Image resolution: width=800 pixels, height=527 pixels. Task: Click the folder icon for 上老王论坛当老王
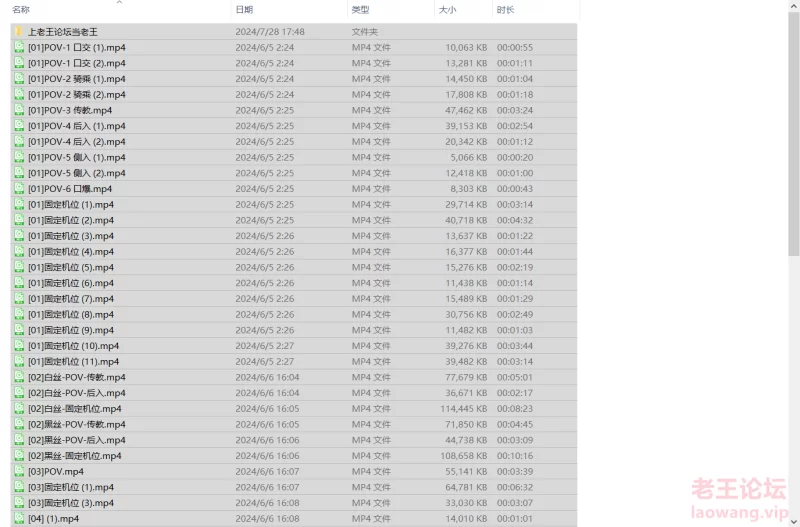[19, 32]
